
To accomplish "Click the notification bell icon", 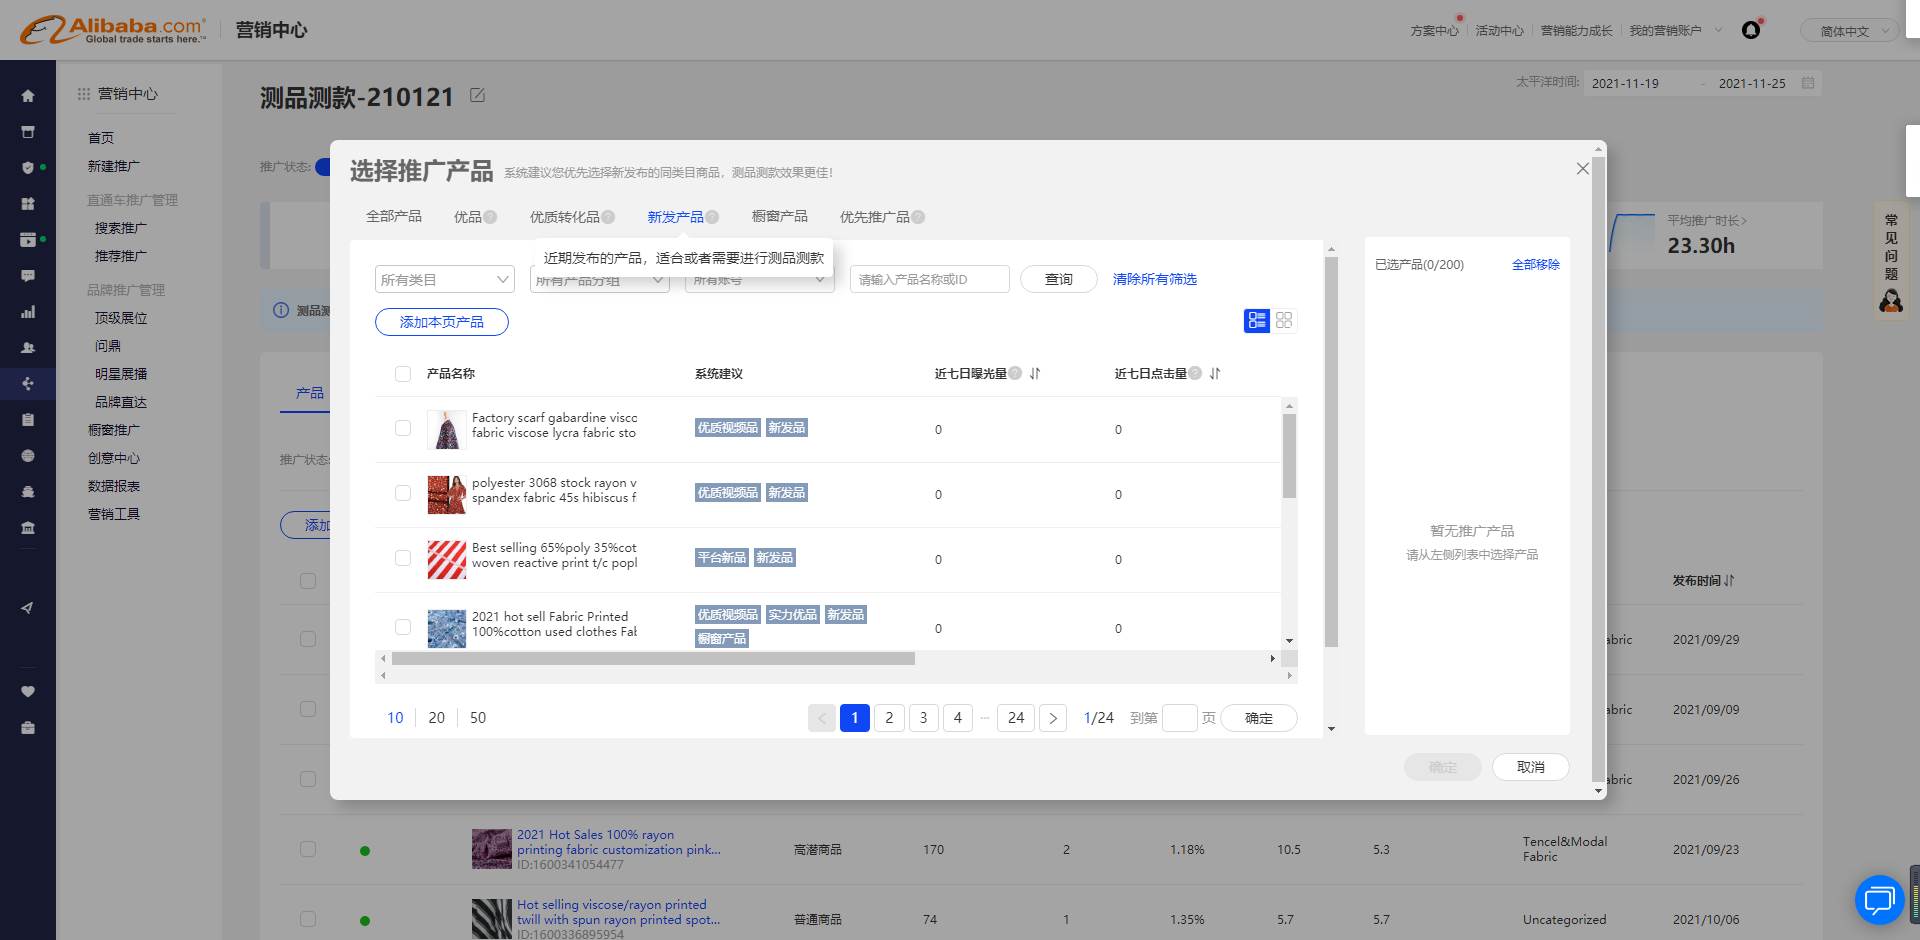I will point(1751,30).
